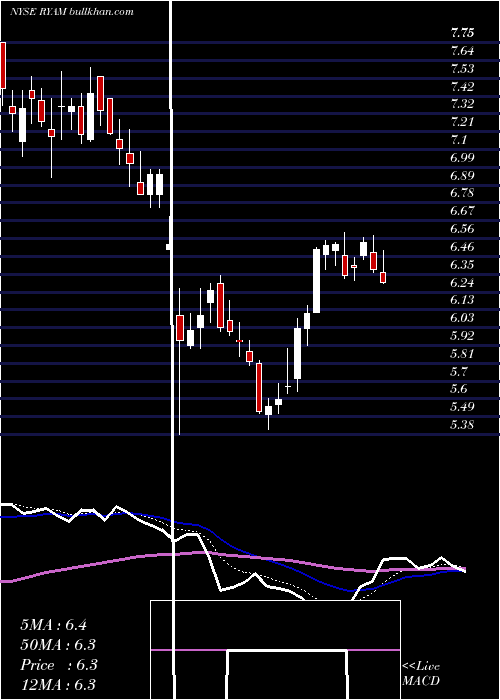This screenshot has height=700, width=500.
Task: Click the 6.56 price axis label
Action: click(462, 229)
